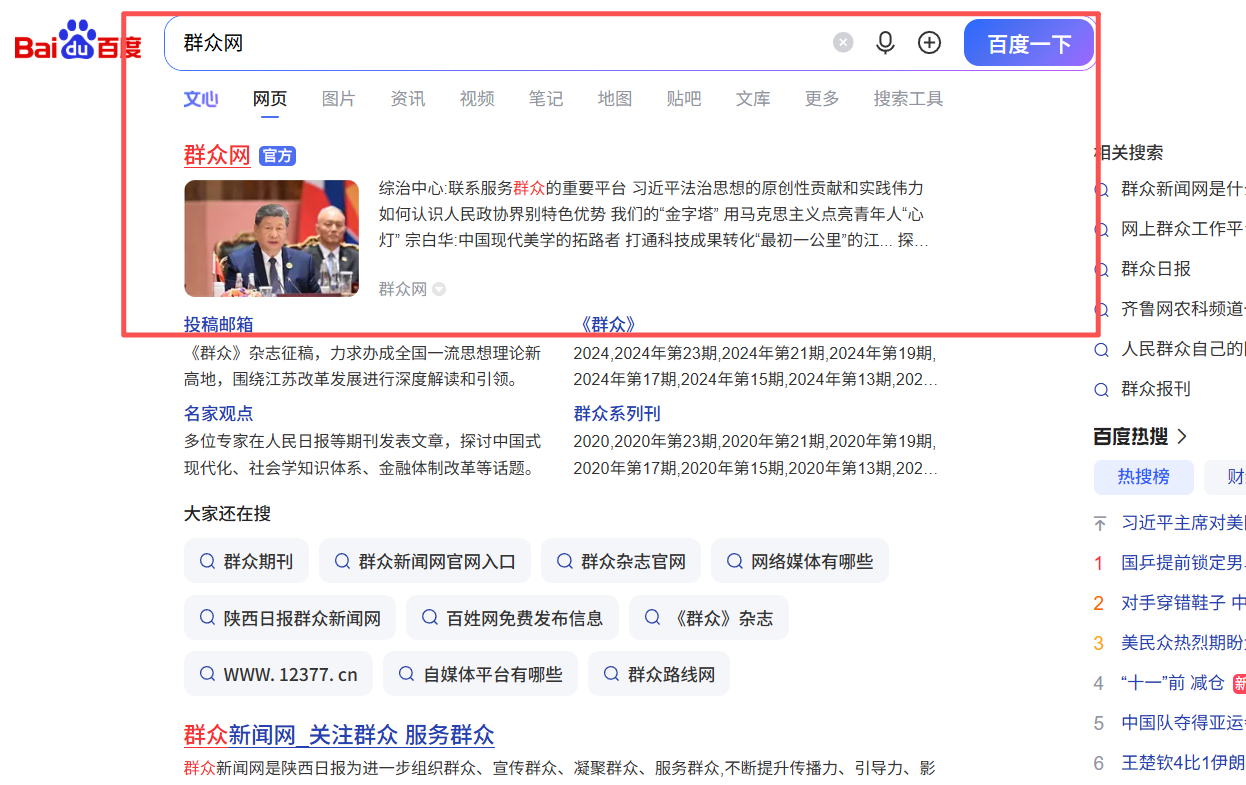Image resolution: width=1246 pixels, height=785 pixels.
Task: Open the Baidu logo homepage link
Action: (x=78, y=41)
